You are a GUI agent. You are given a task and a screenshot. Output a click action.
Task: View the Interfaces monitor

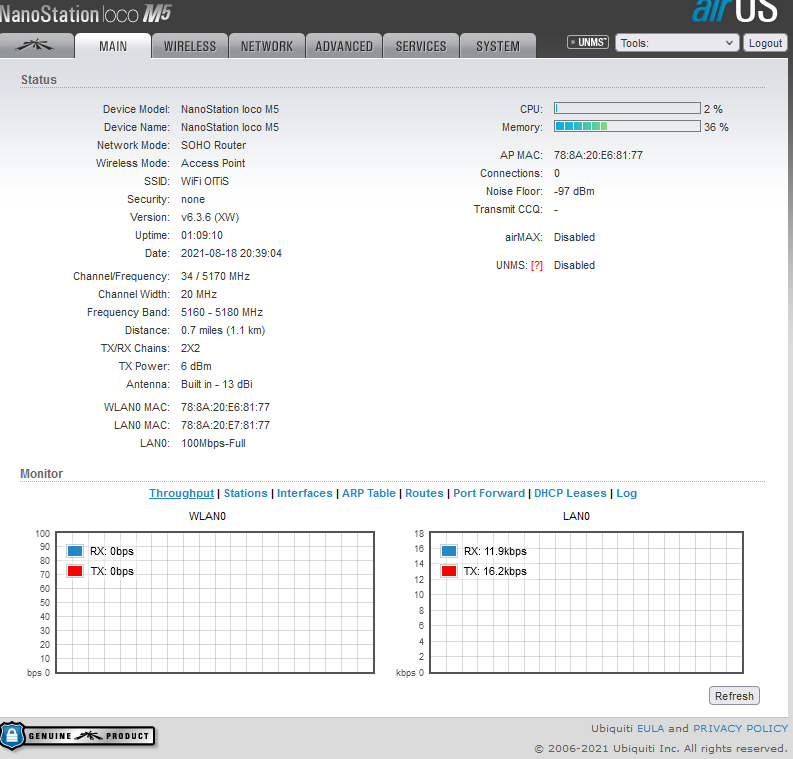304,494
